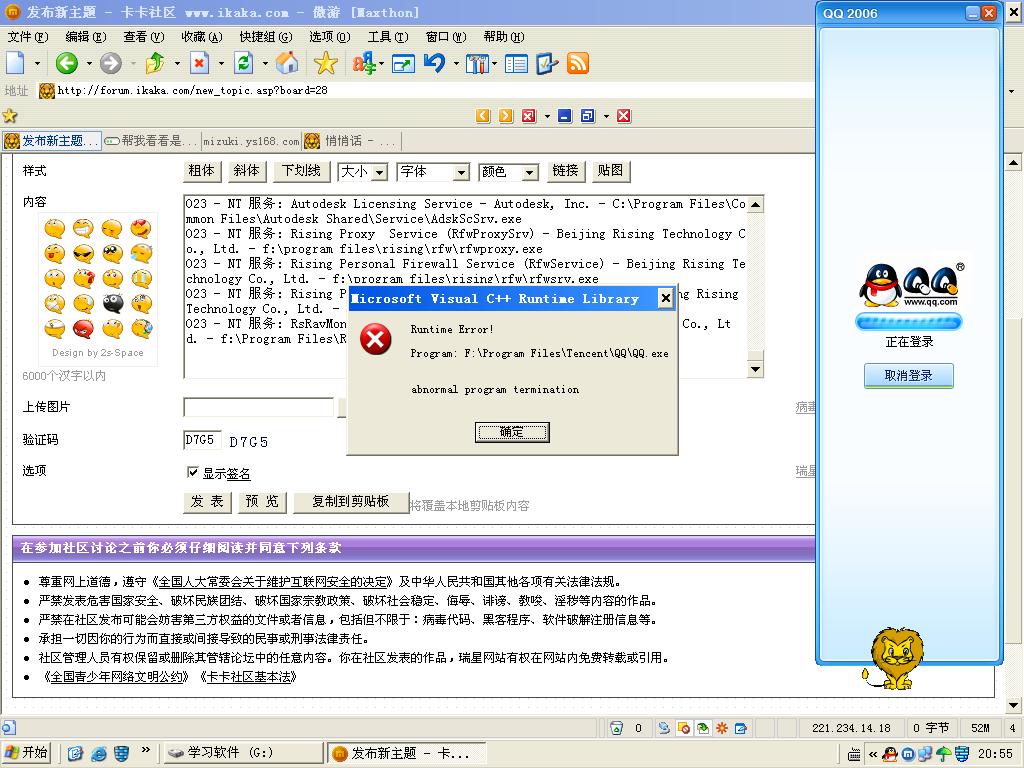This screenshot has height=768, width=1024.
Task: Switch to the 帮我看看是 tab
Action: pos(151,141)
